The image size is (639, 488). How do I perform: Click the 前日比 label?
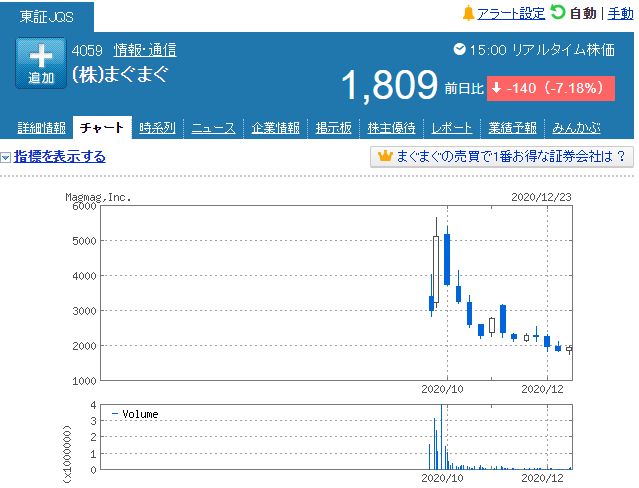[464, 88]
